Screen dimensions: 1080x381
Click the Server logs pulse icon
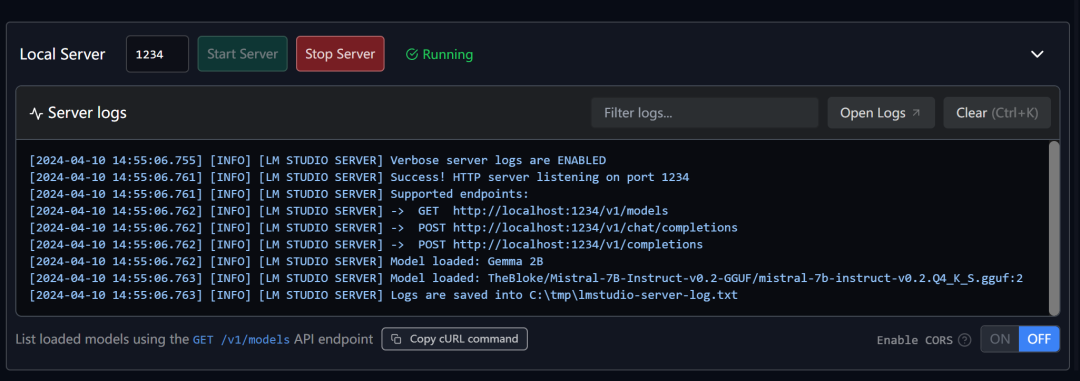[x=37, y=114]
